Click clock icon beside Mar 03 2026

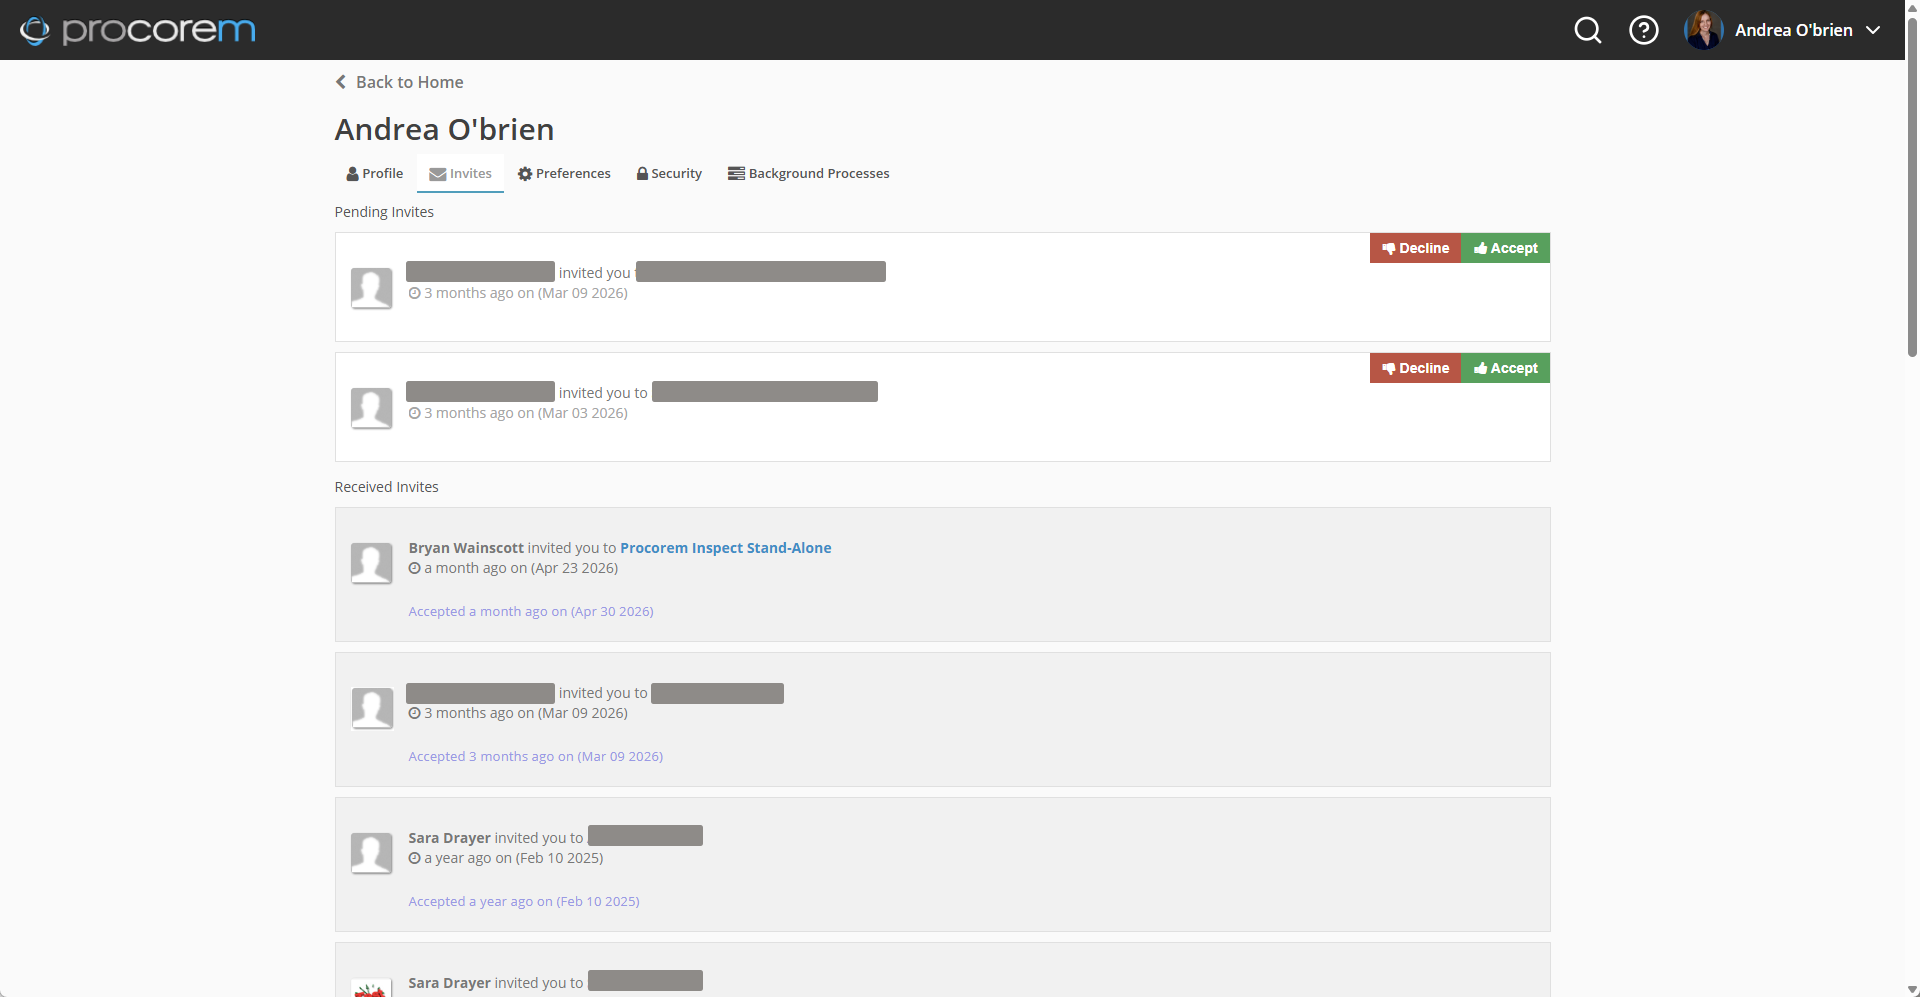pyautogui.click(x=414, y=413)
